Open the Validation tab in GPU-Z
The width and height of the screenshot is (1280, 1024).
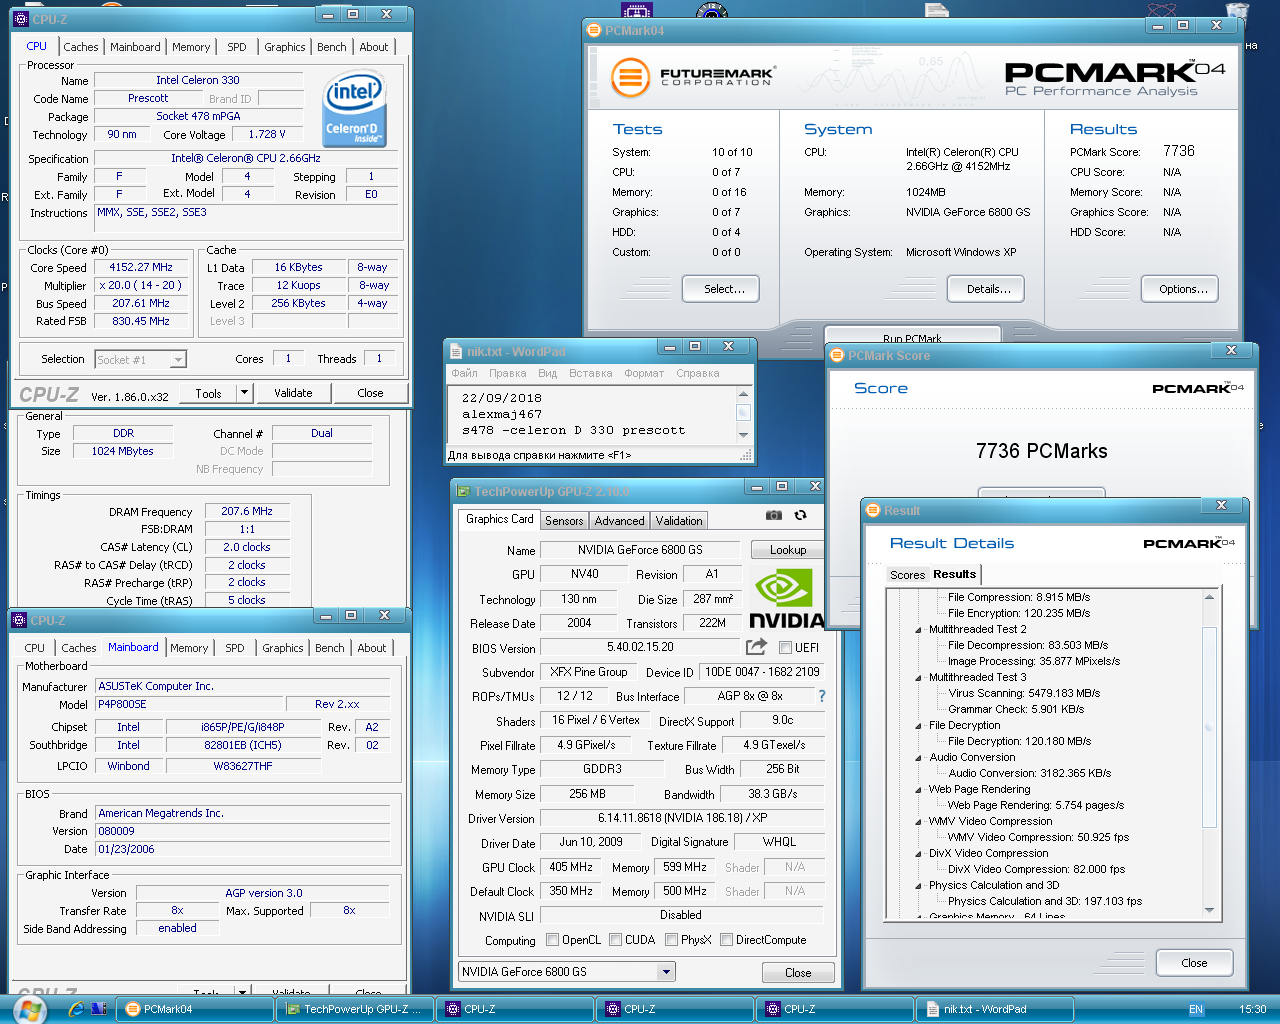click(x=679, y=520)
